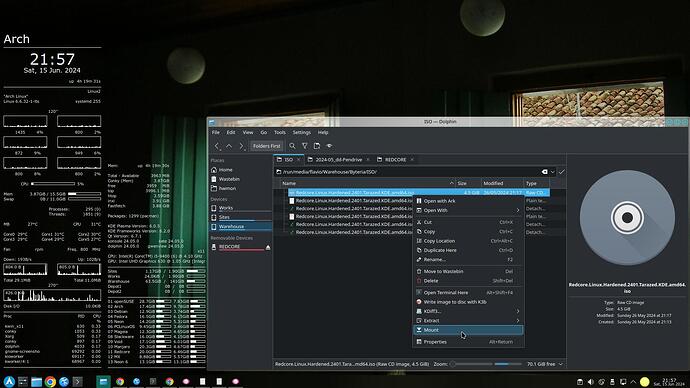Open the Help menu

pyautogui.click(x=323, y=132)
